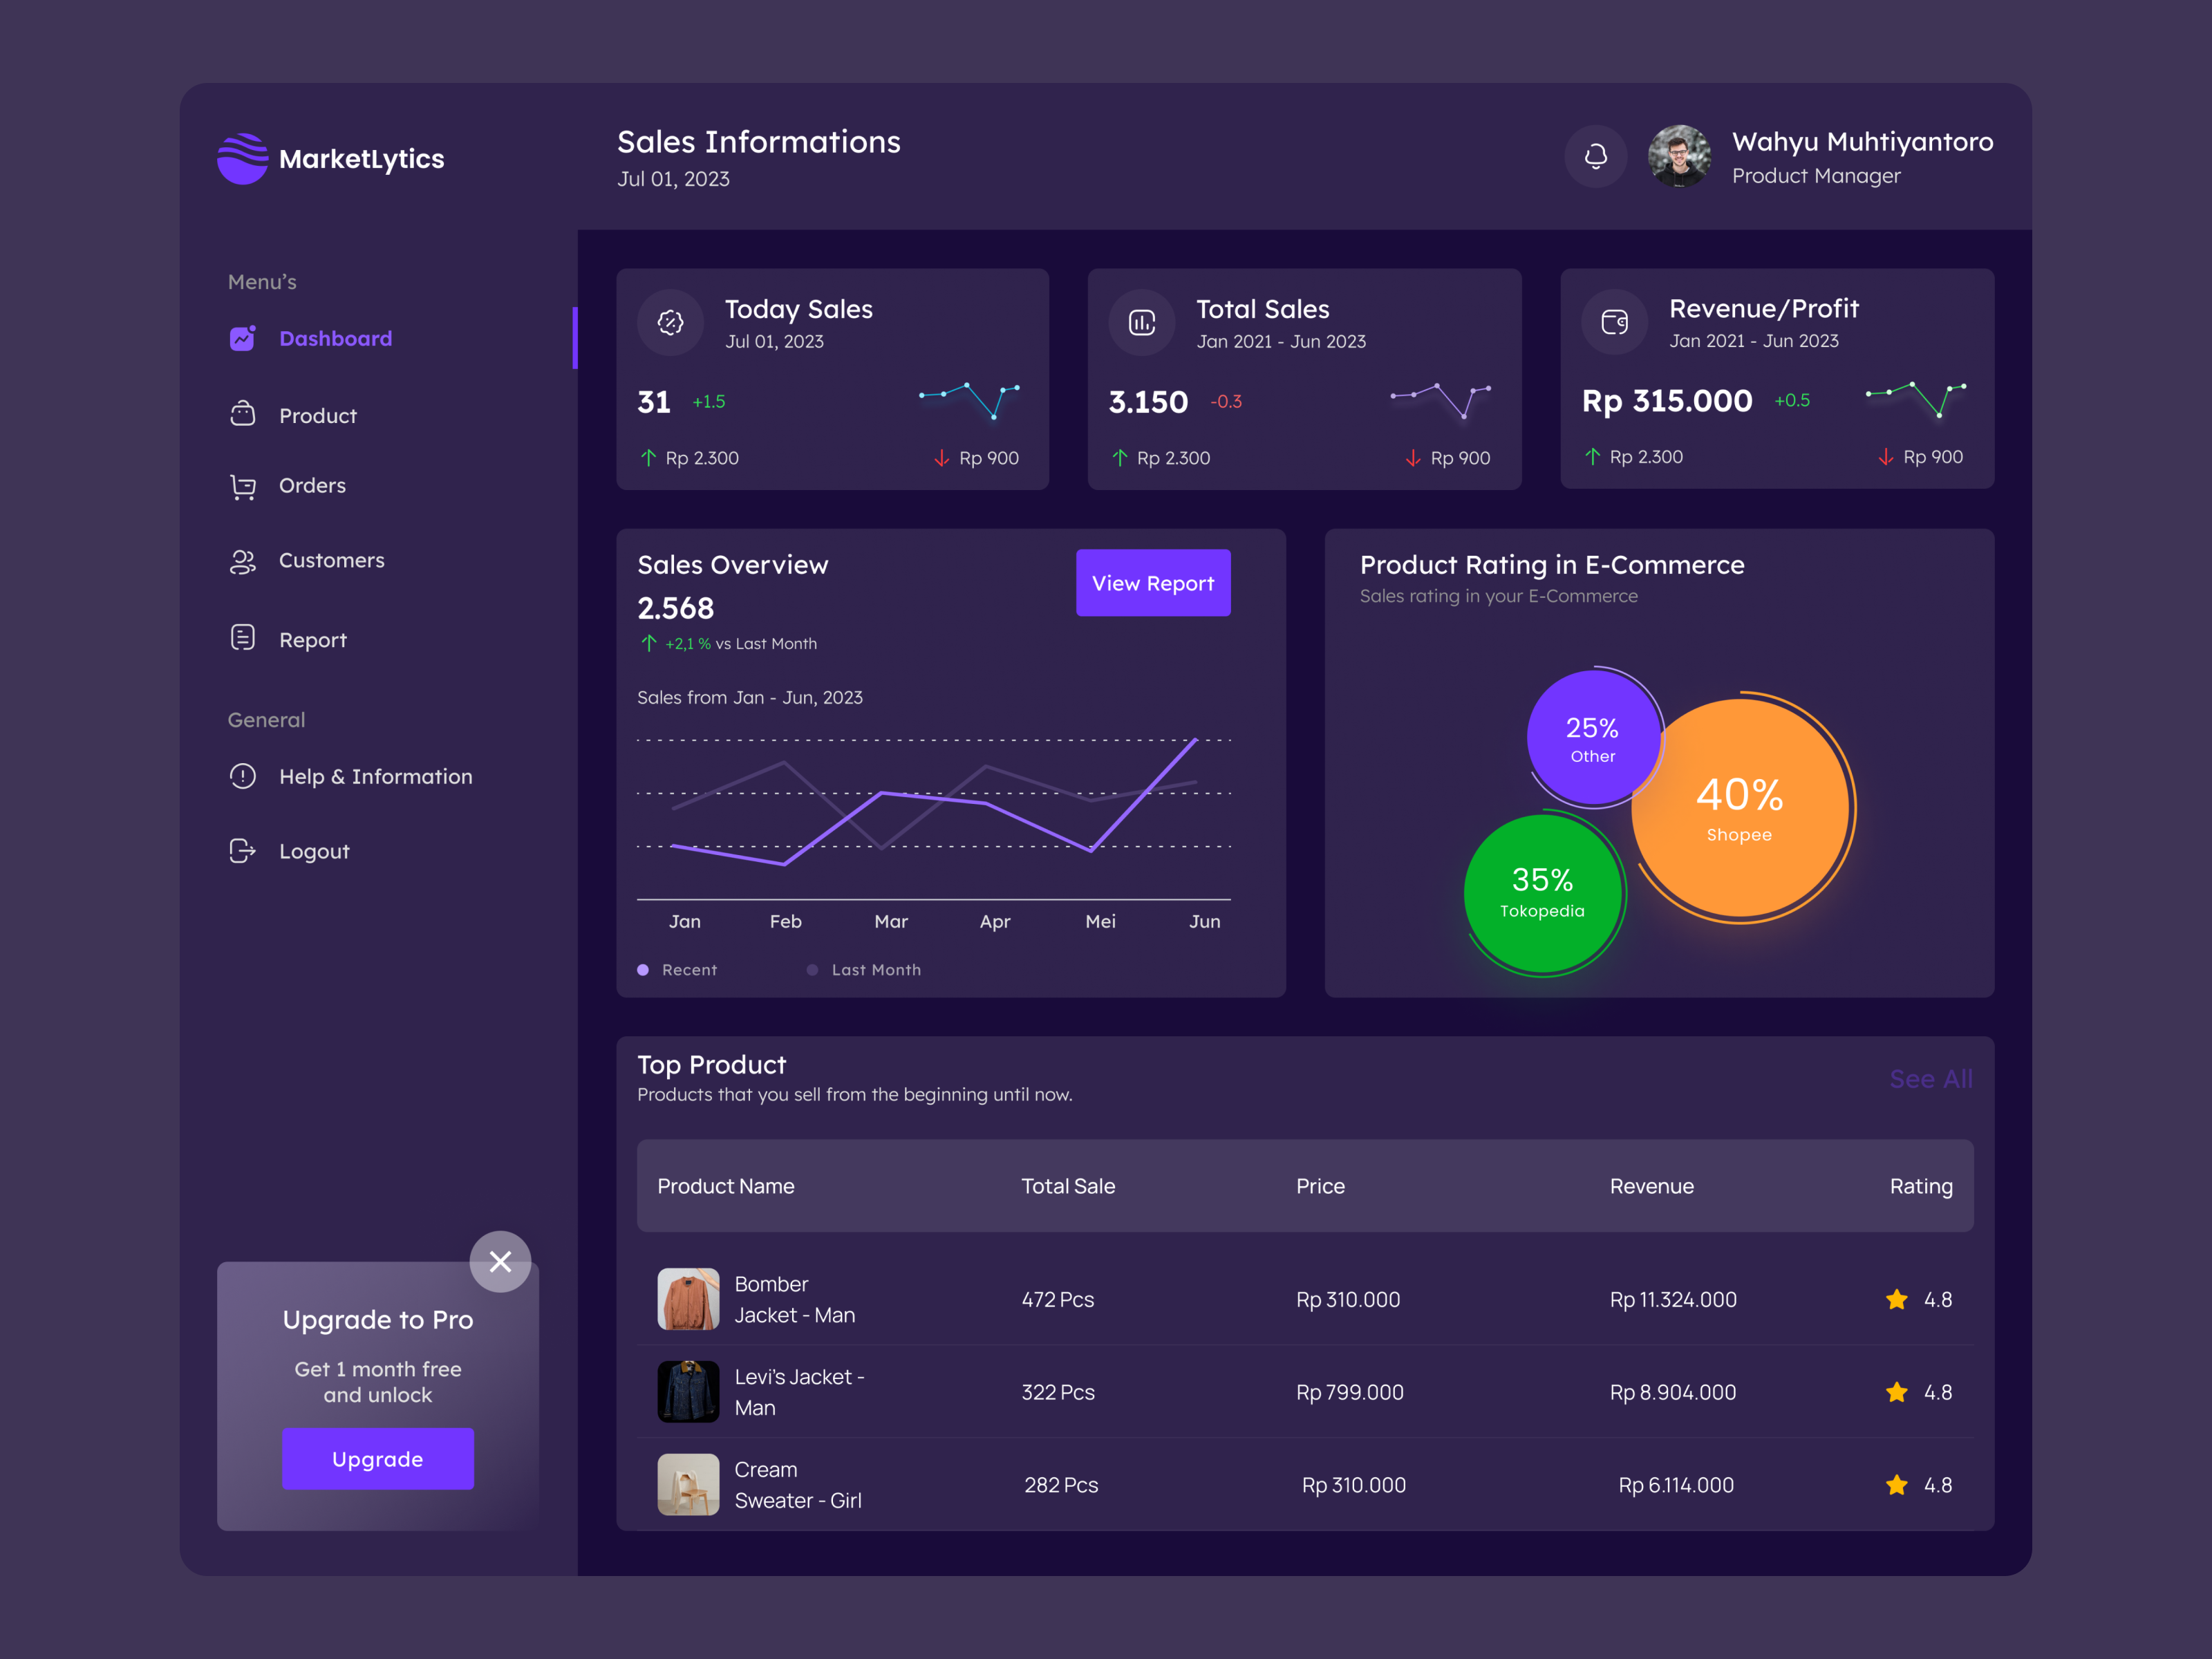Click the Logout icon
2212x1659 pixels.
(241, 851)
